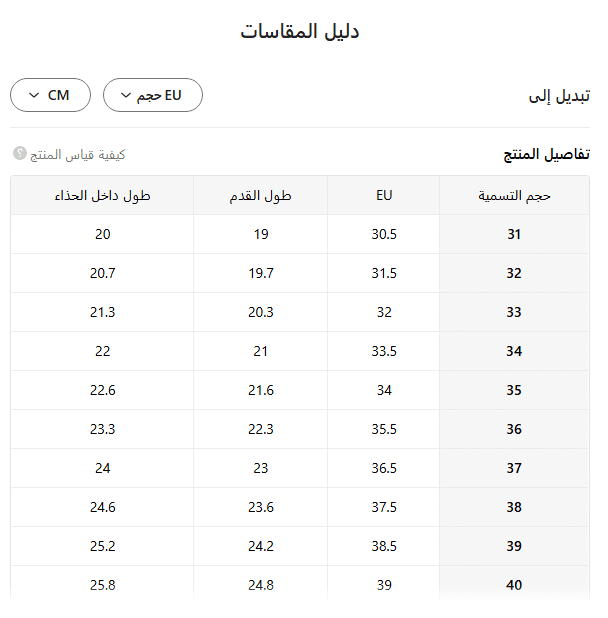This screenshot has width=608, height=618.
Task: Click the bold size 34 label cell
Action: (x=514, y=352)
